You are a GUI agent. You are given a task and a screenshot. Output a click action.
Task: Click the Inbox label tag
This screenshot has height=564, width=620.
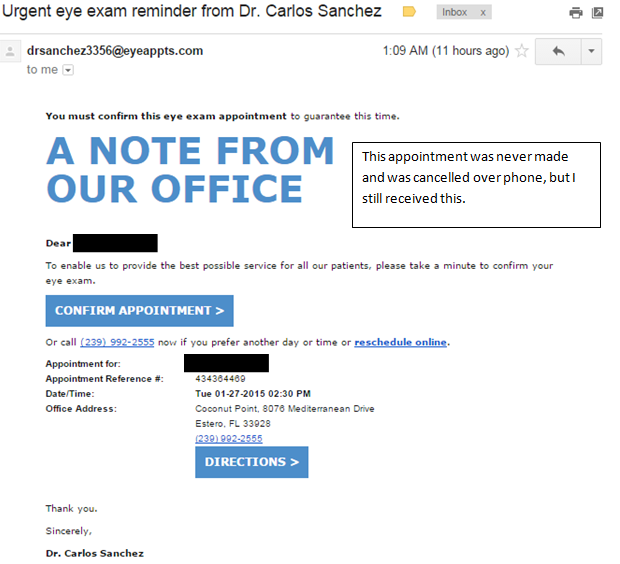click(455, 12)
